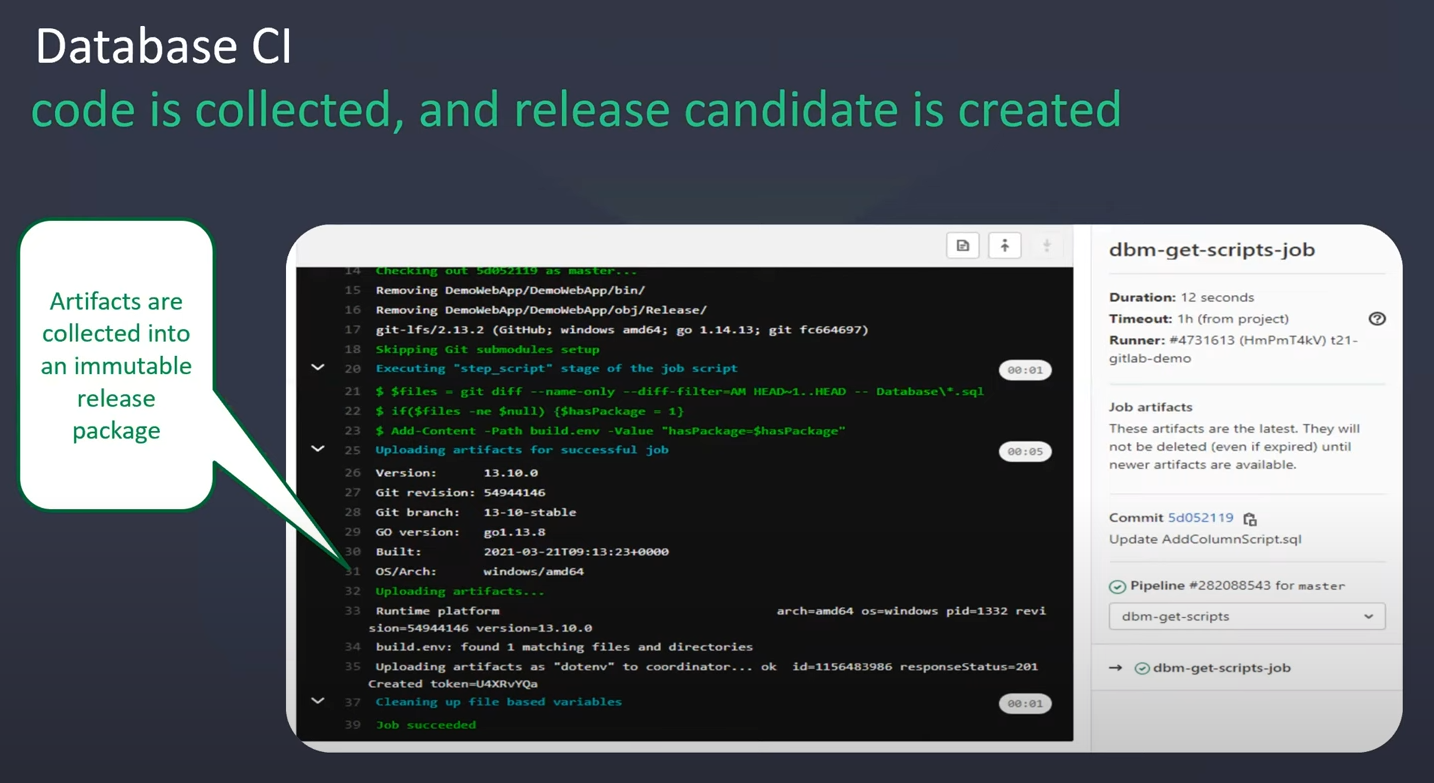Click the Checking out 5d052119 as master line
1434x783 pixels.
506,271
